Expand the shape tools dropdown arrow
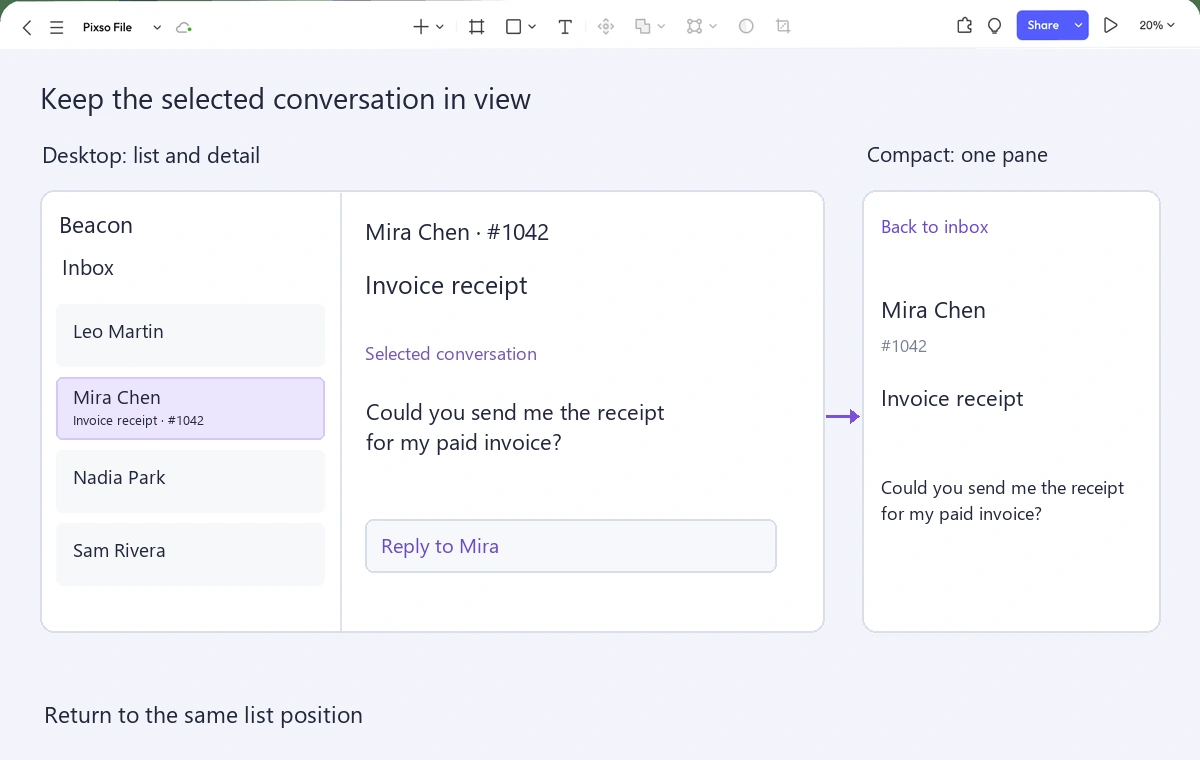Screen dimensions: 1200x760 [x=532, y=27]
